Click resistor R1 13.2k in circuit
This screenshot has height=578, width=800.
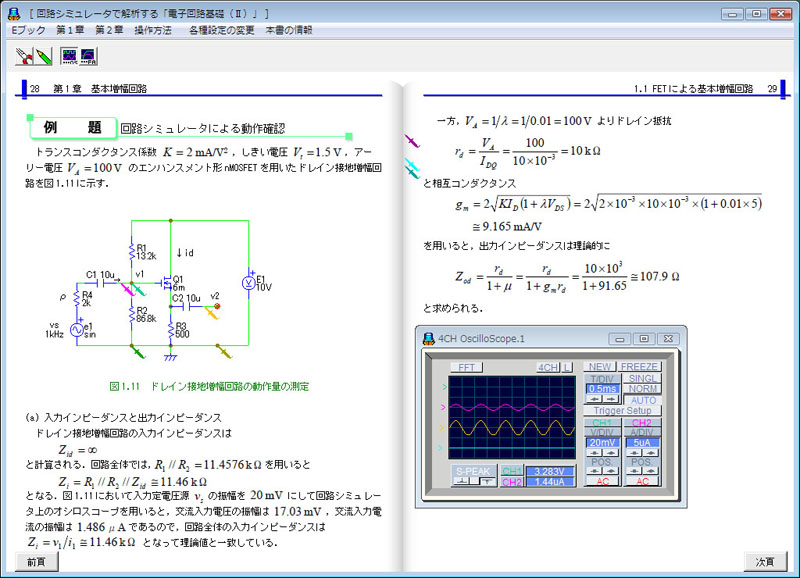tap(132, 252)
